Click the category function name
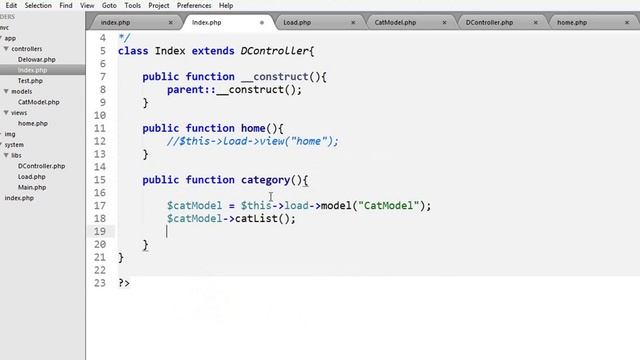The image size is (640, 360). click(265, 180)
